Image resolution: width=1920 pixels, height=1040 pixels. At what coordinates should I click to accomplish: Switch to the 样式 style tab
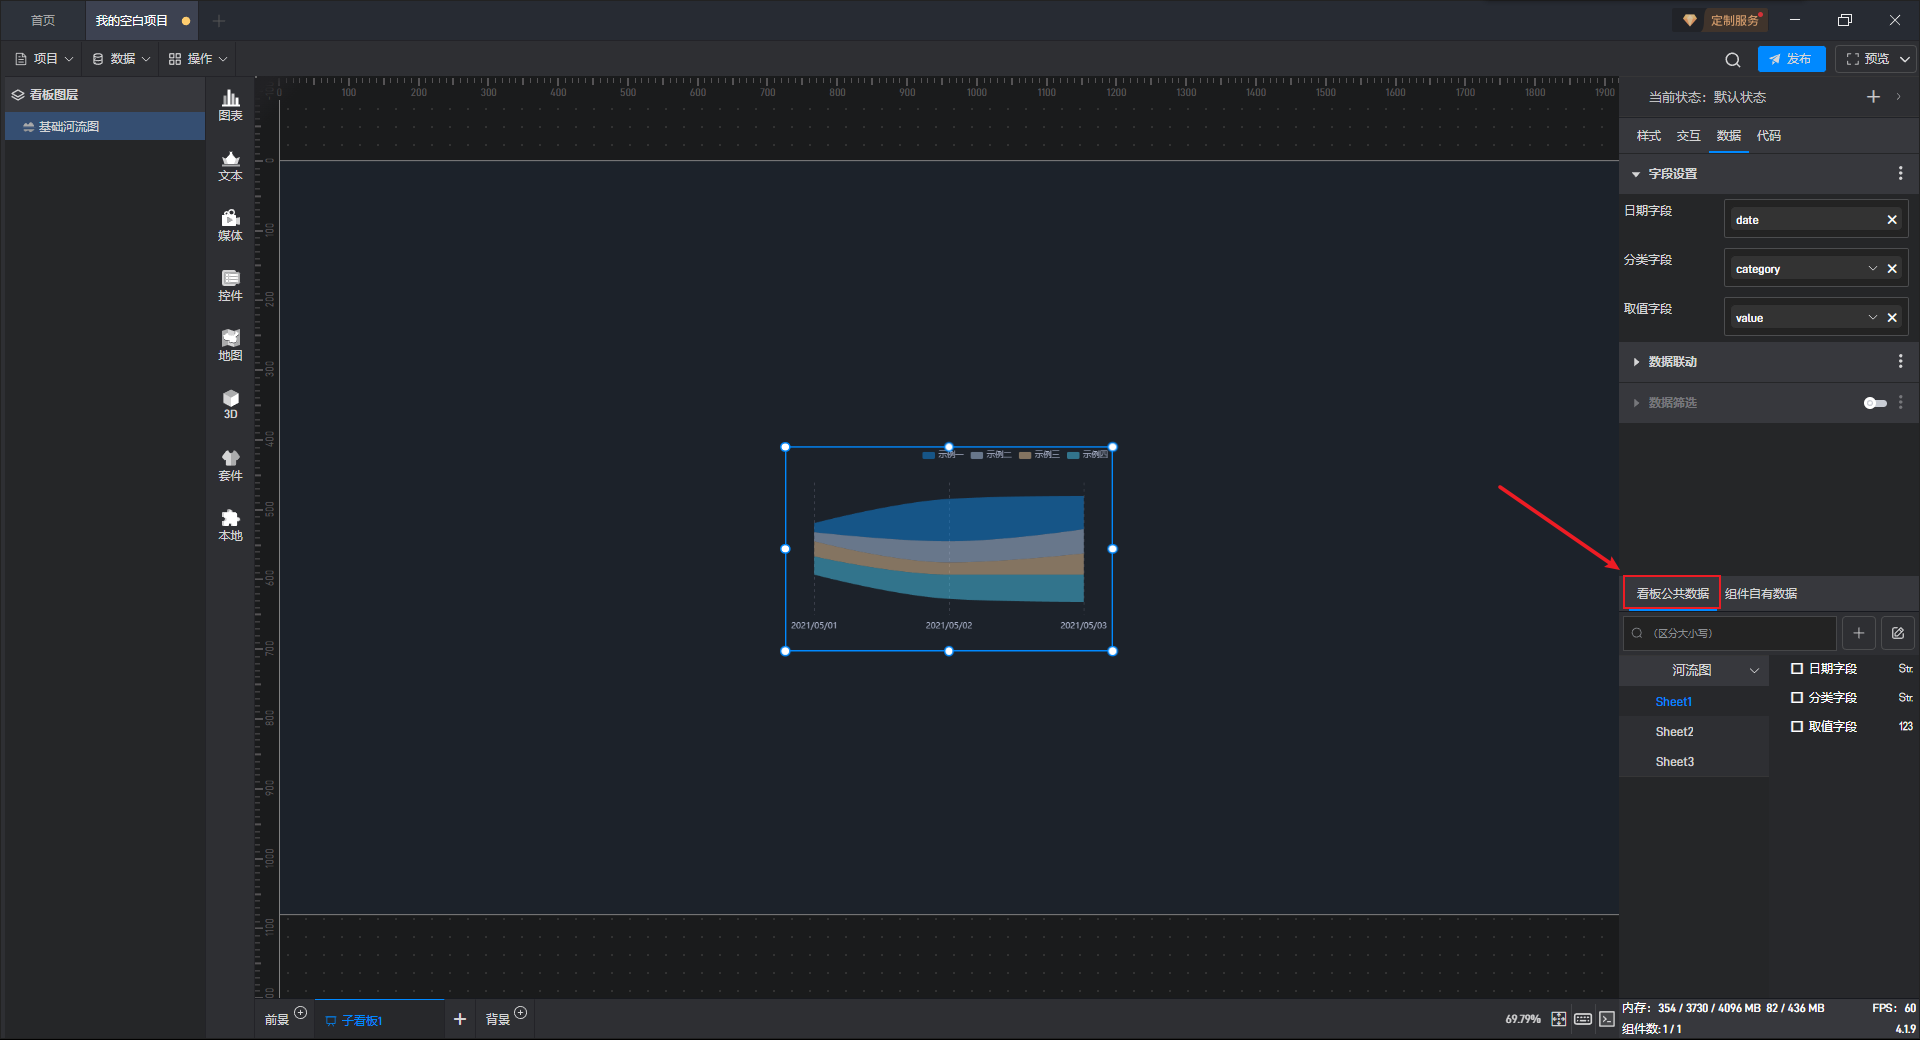click(x=1648, y=136)
